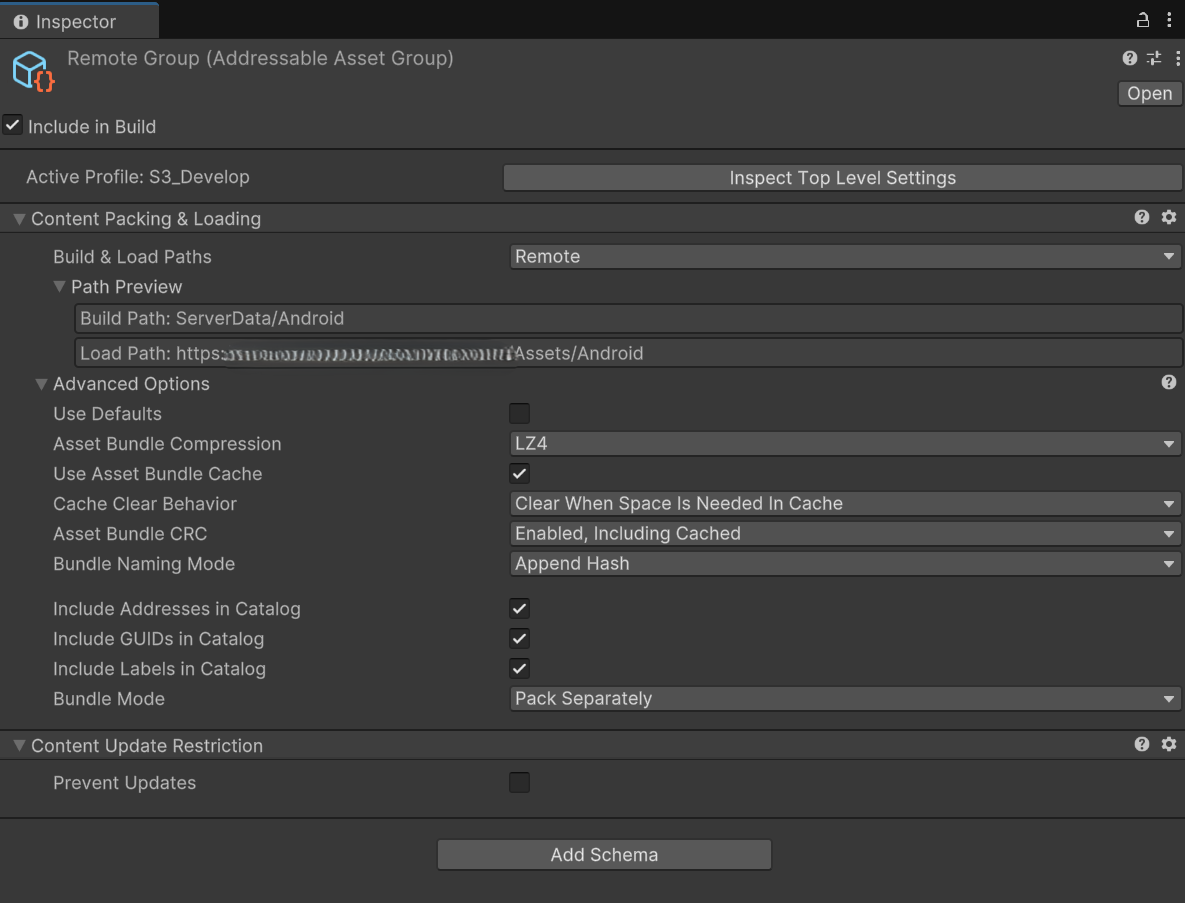The width and height of the screenshot is (1185, 903).
Task: Open the Bundle Mode Pack Separately dropdown
Action: point(845,698)
